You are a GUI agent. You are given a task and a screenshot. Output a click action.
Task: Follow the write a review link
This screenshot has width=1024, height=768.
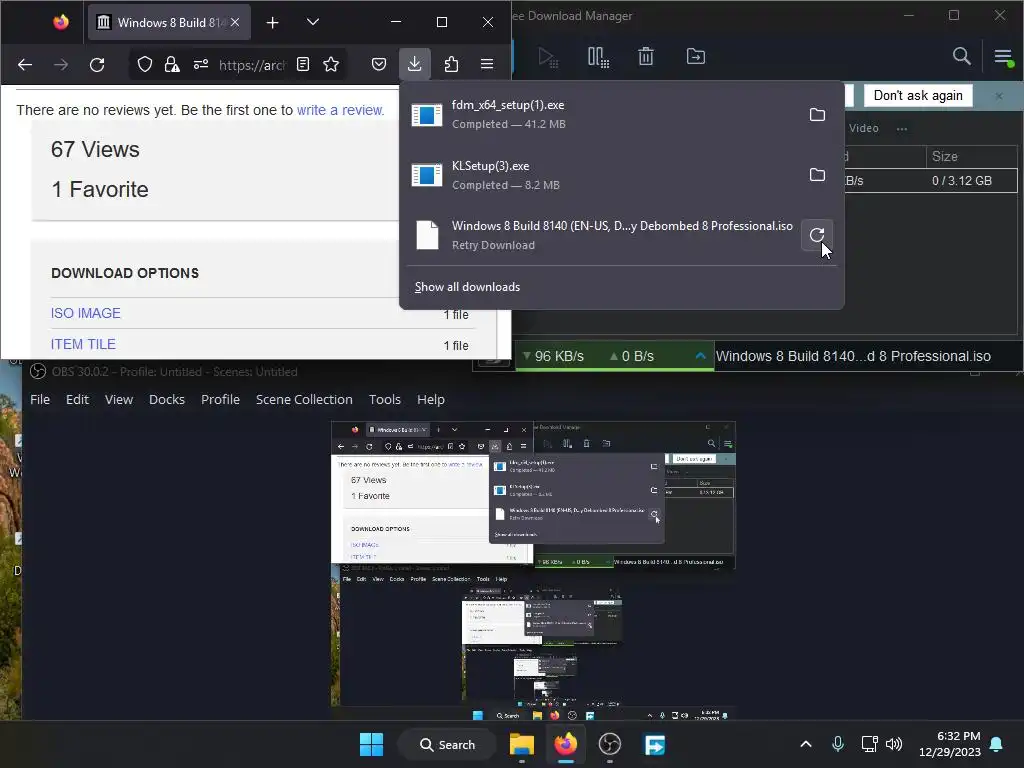click(x=340, y=110)
